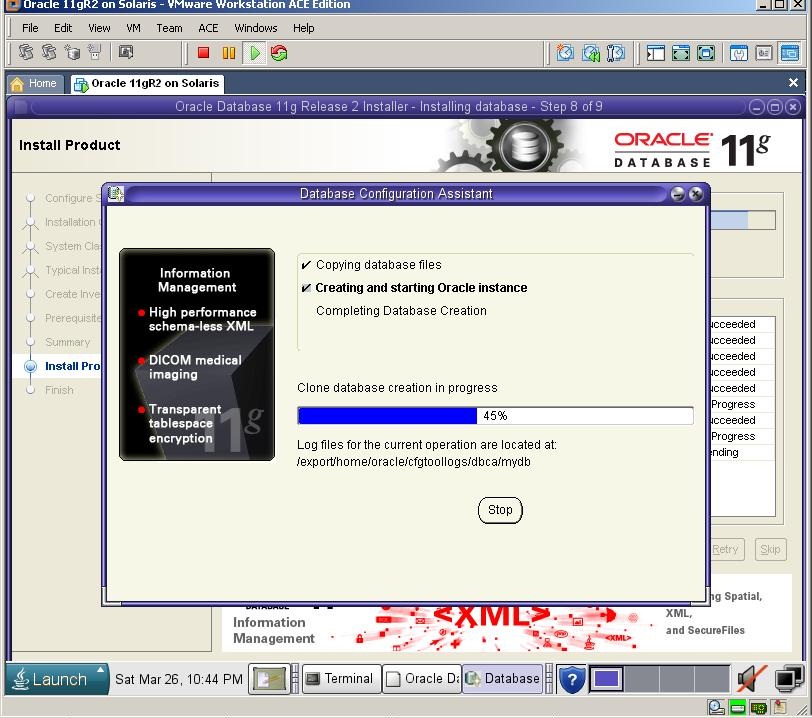812x718 pixels.
Task: Power off the virtual machine
Action: [x=204, y=52]
